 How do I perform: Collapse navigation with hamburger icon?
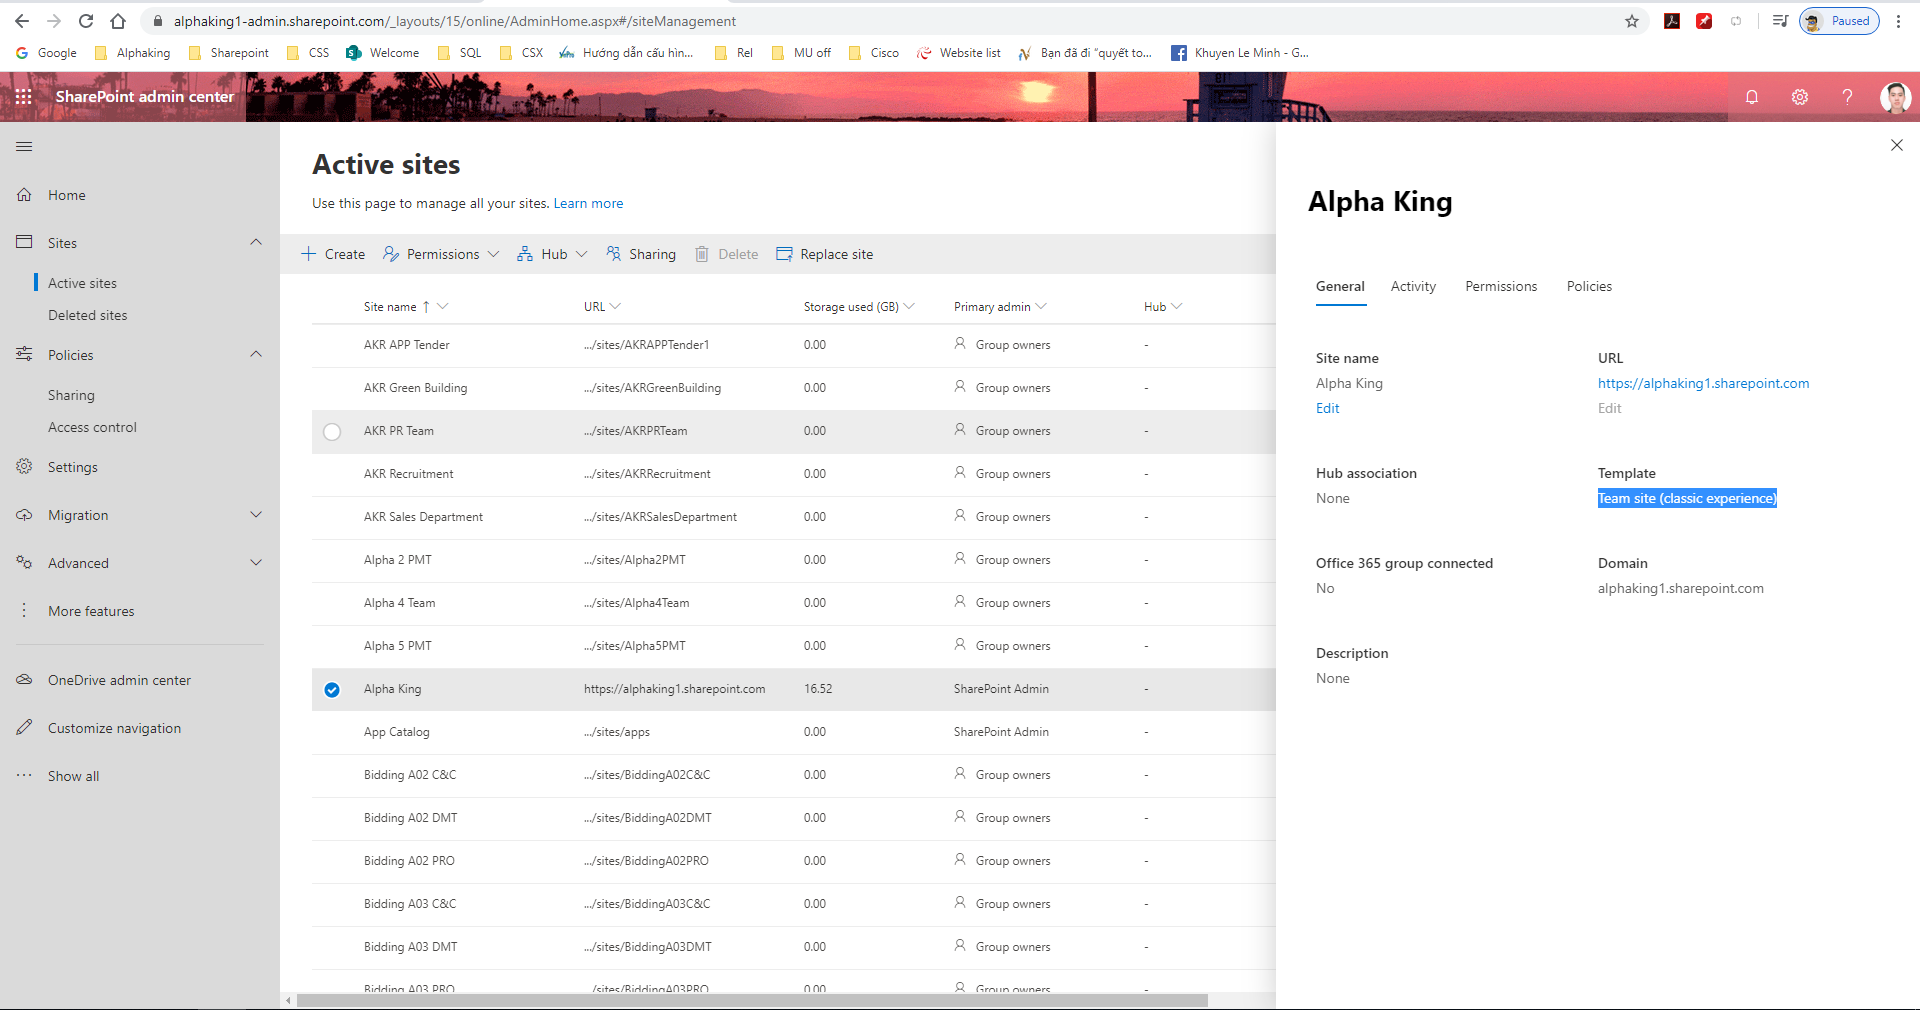click(x=24, y=146)
